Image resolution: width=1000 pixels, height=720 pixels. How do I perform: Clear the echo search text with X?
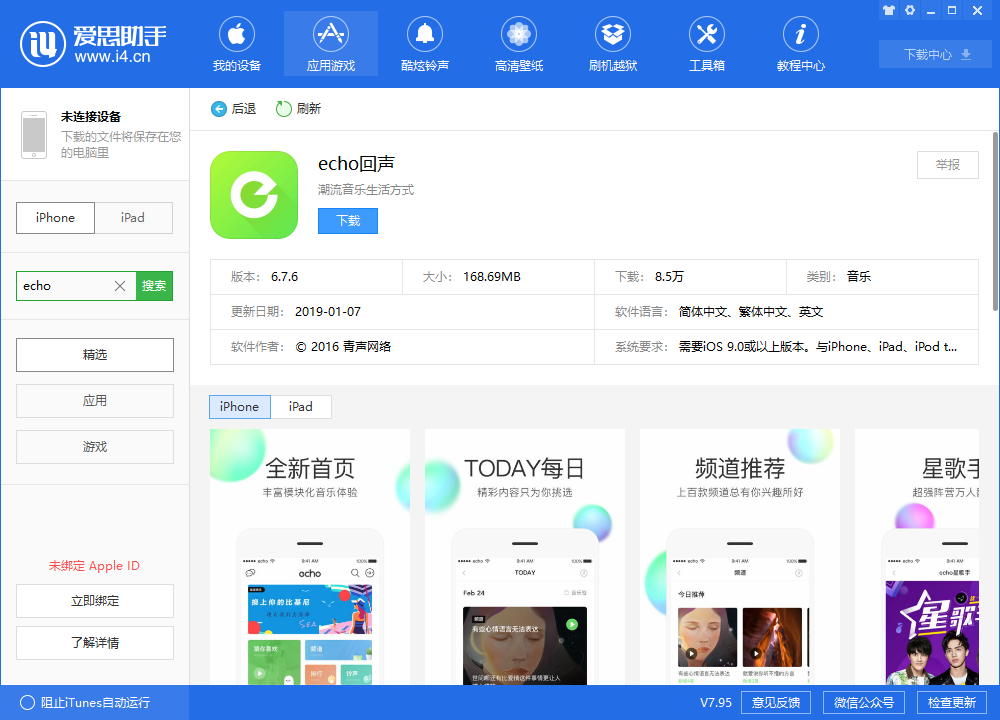(x=120, y=286)
